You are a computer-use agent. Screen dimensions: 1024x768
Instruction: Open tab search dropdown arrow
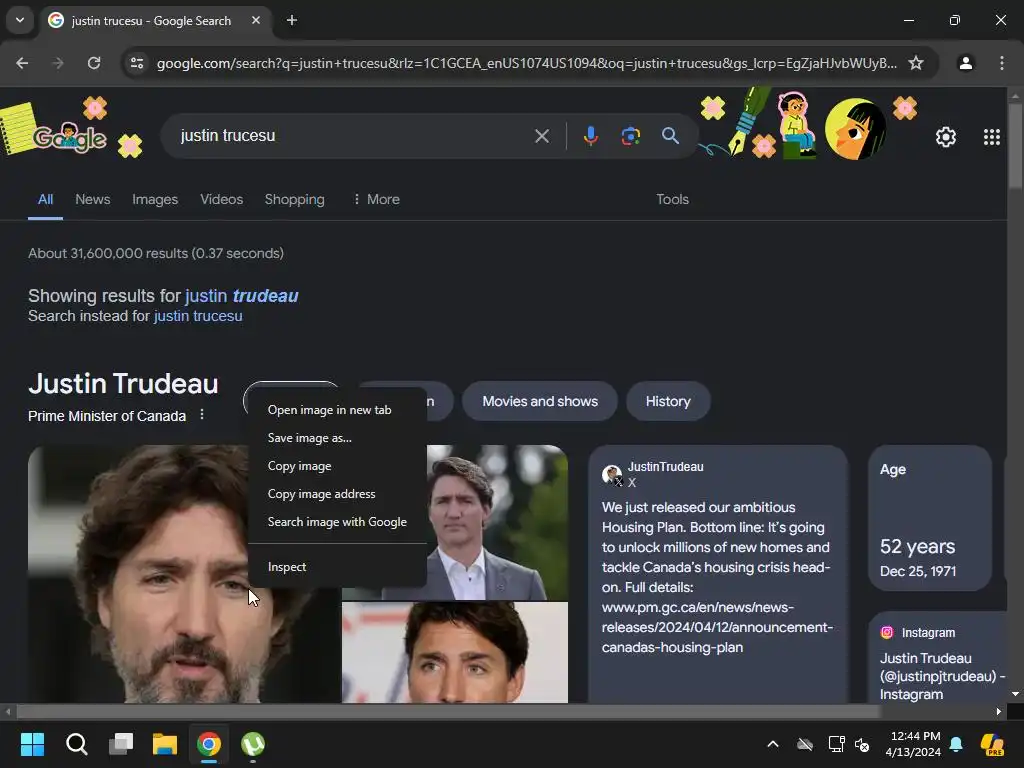(20, 20)
